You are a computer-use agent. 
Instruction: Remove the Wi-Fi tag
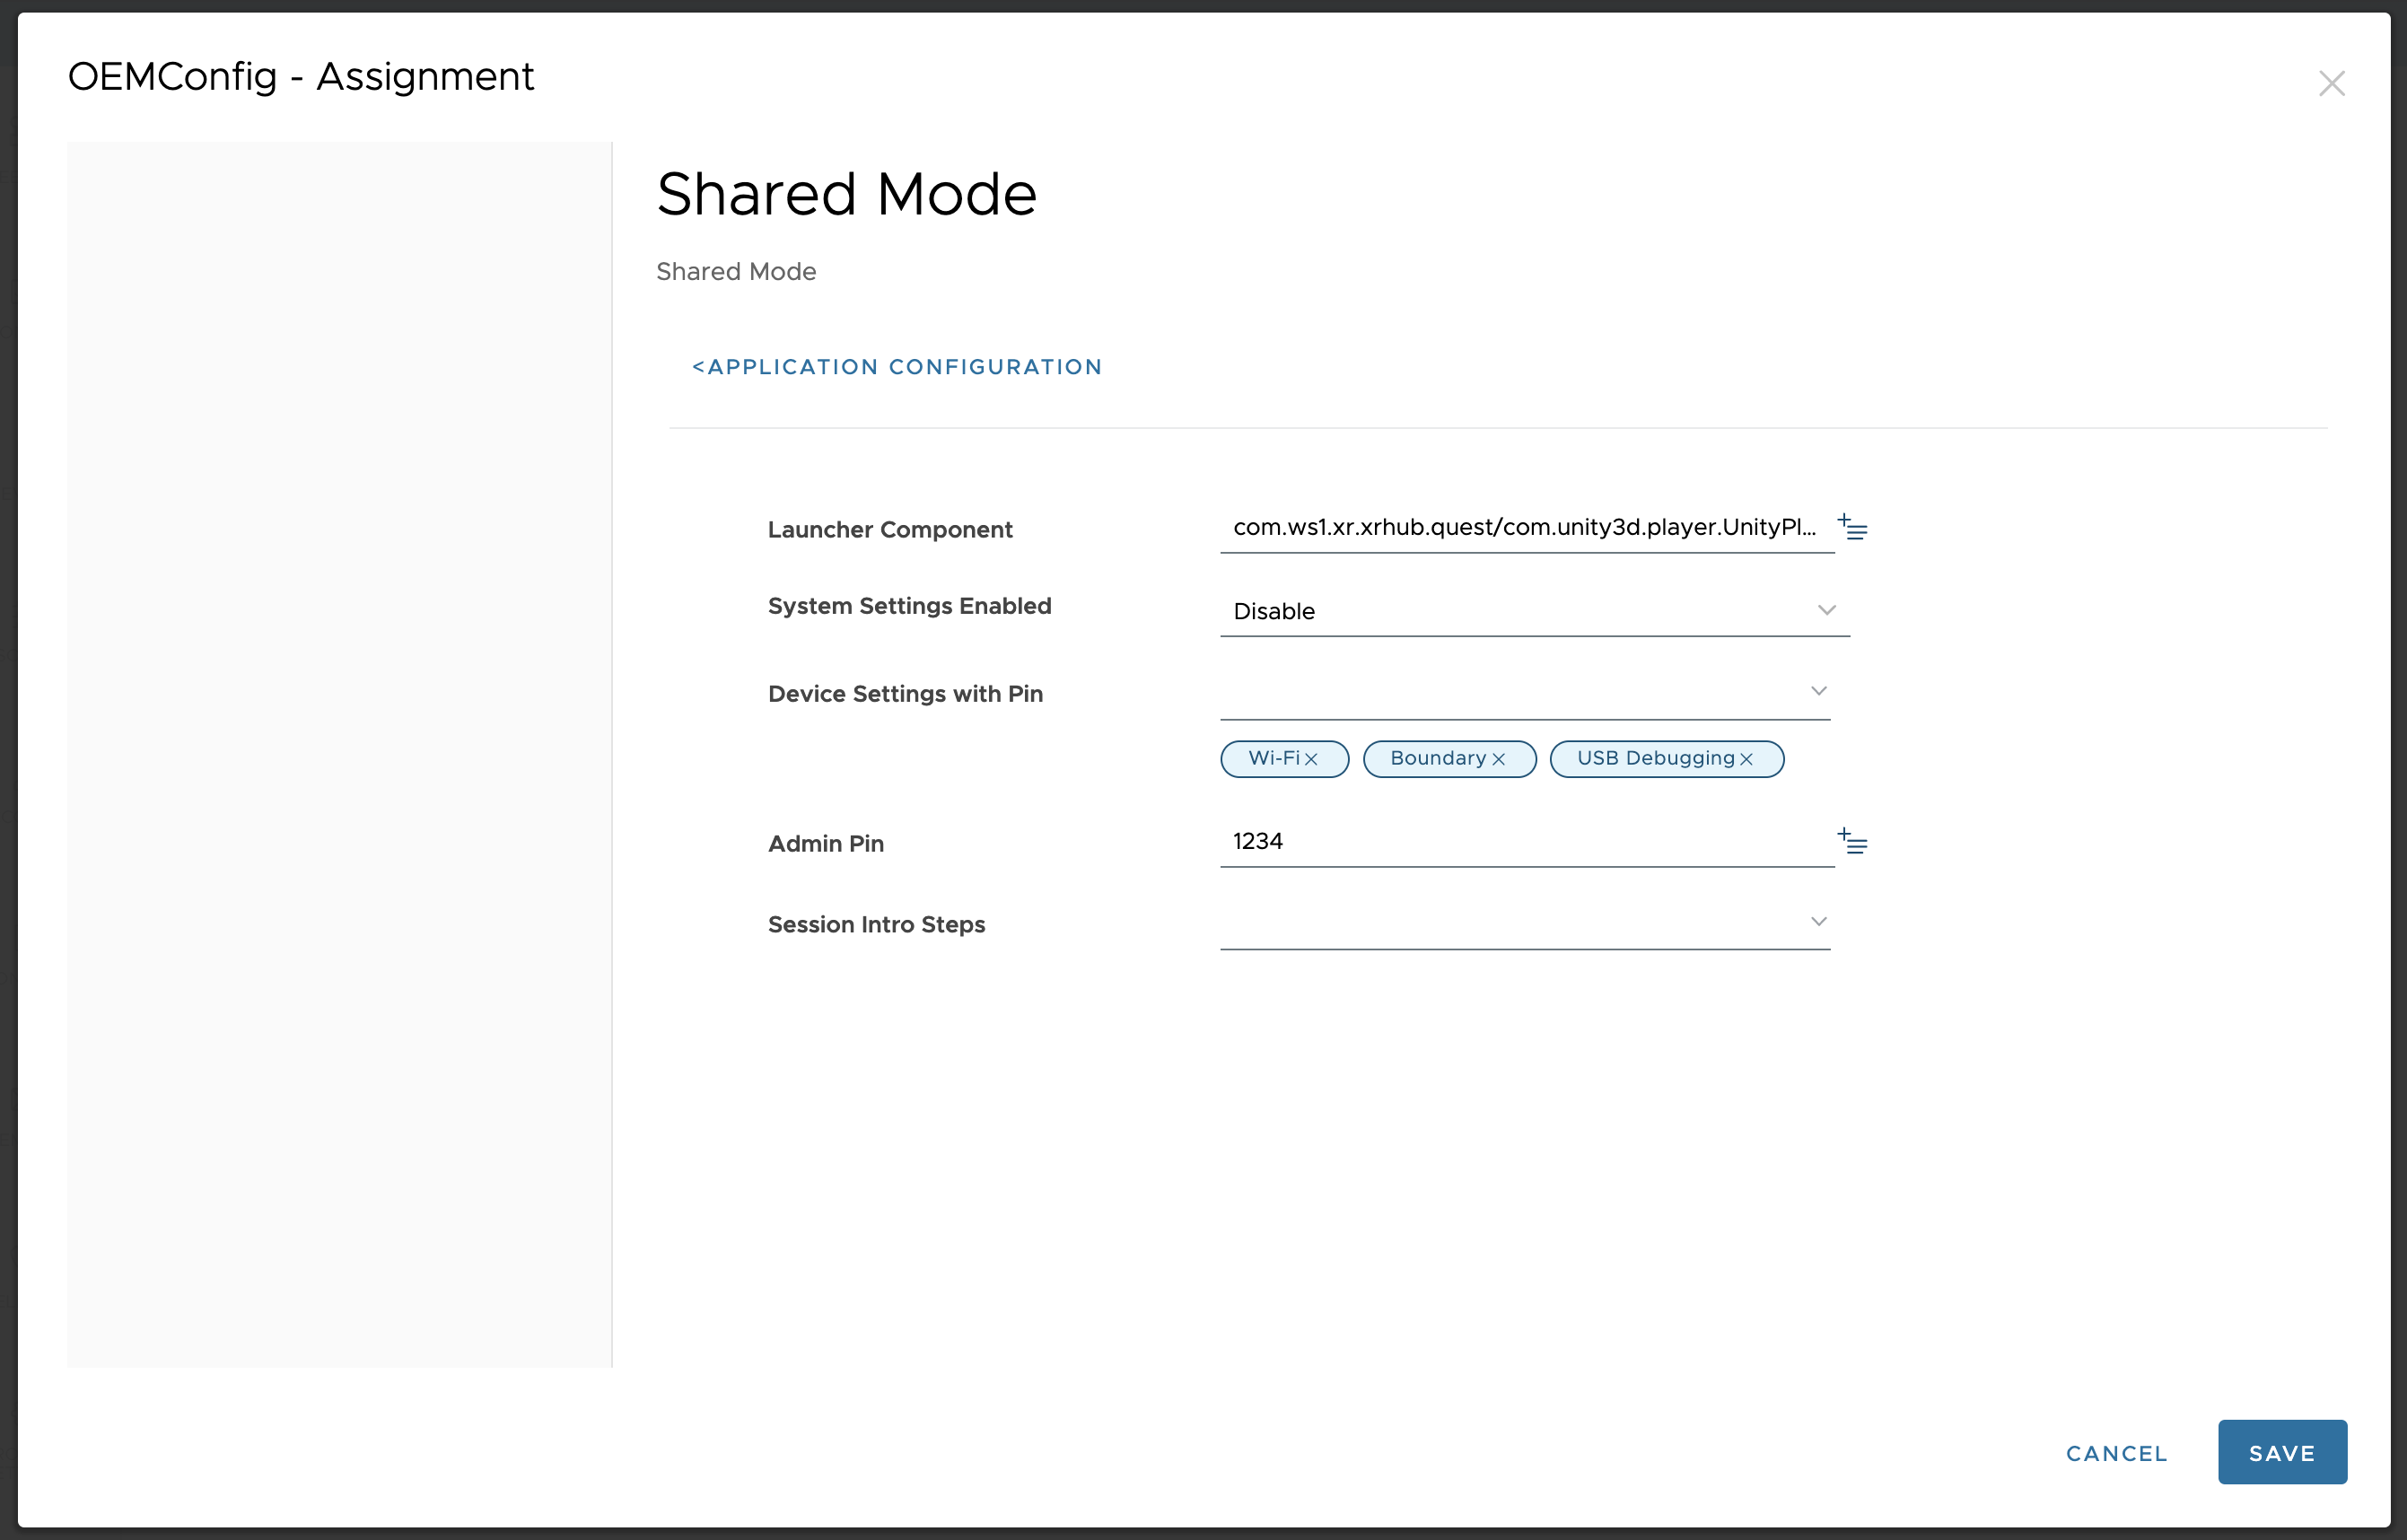coord(1311,760)
